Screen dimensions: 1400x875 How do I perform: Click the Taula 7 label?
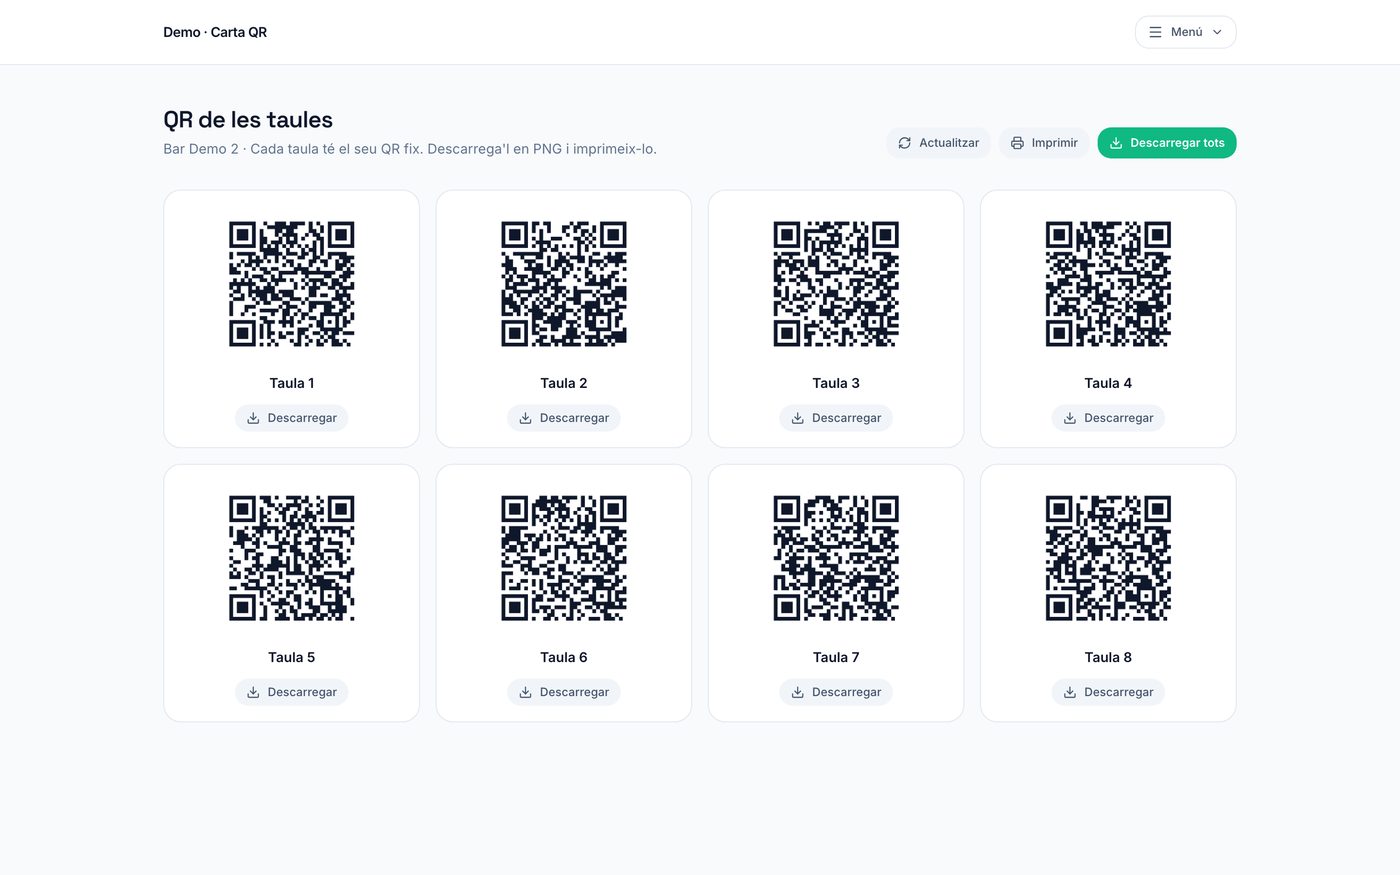tap(836, 657)
